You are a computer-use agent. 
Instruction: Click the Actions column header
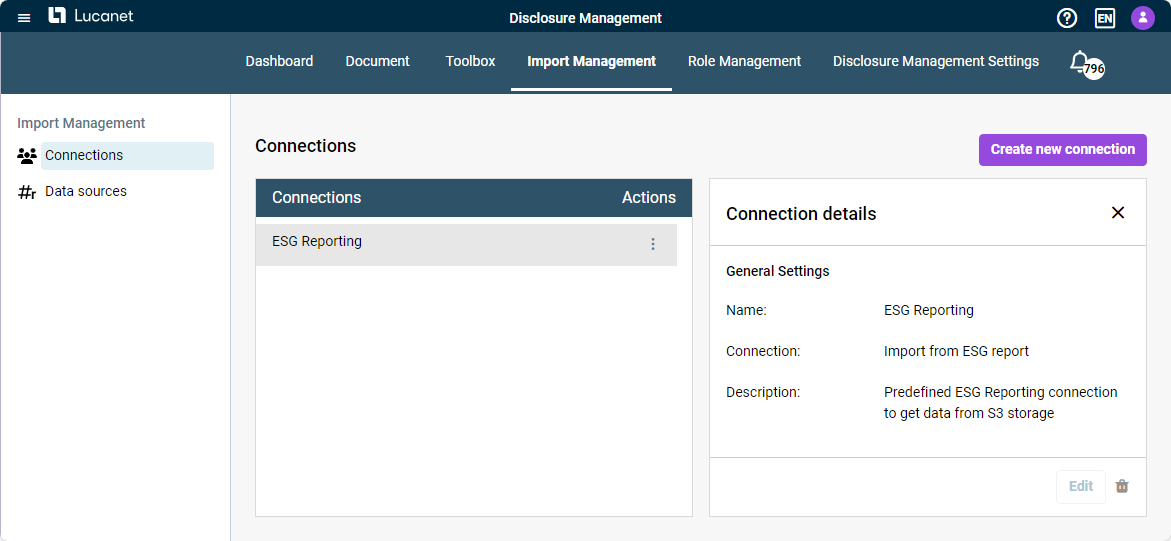[649, 197]
